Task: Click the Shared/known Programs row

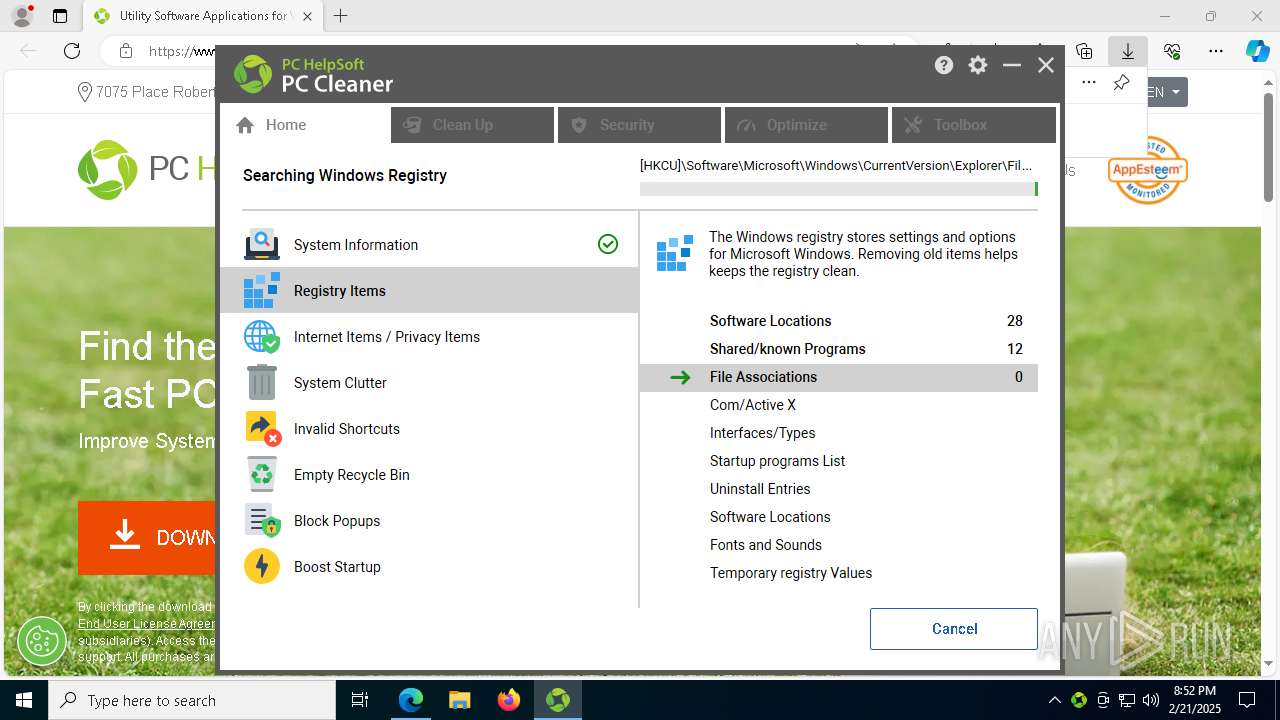Action: tap(839, 349)
